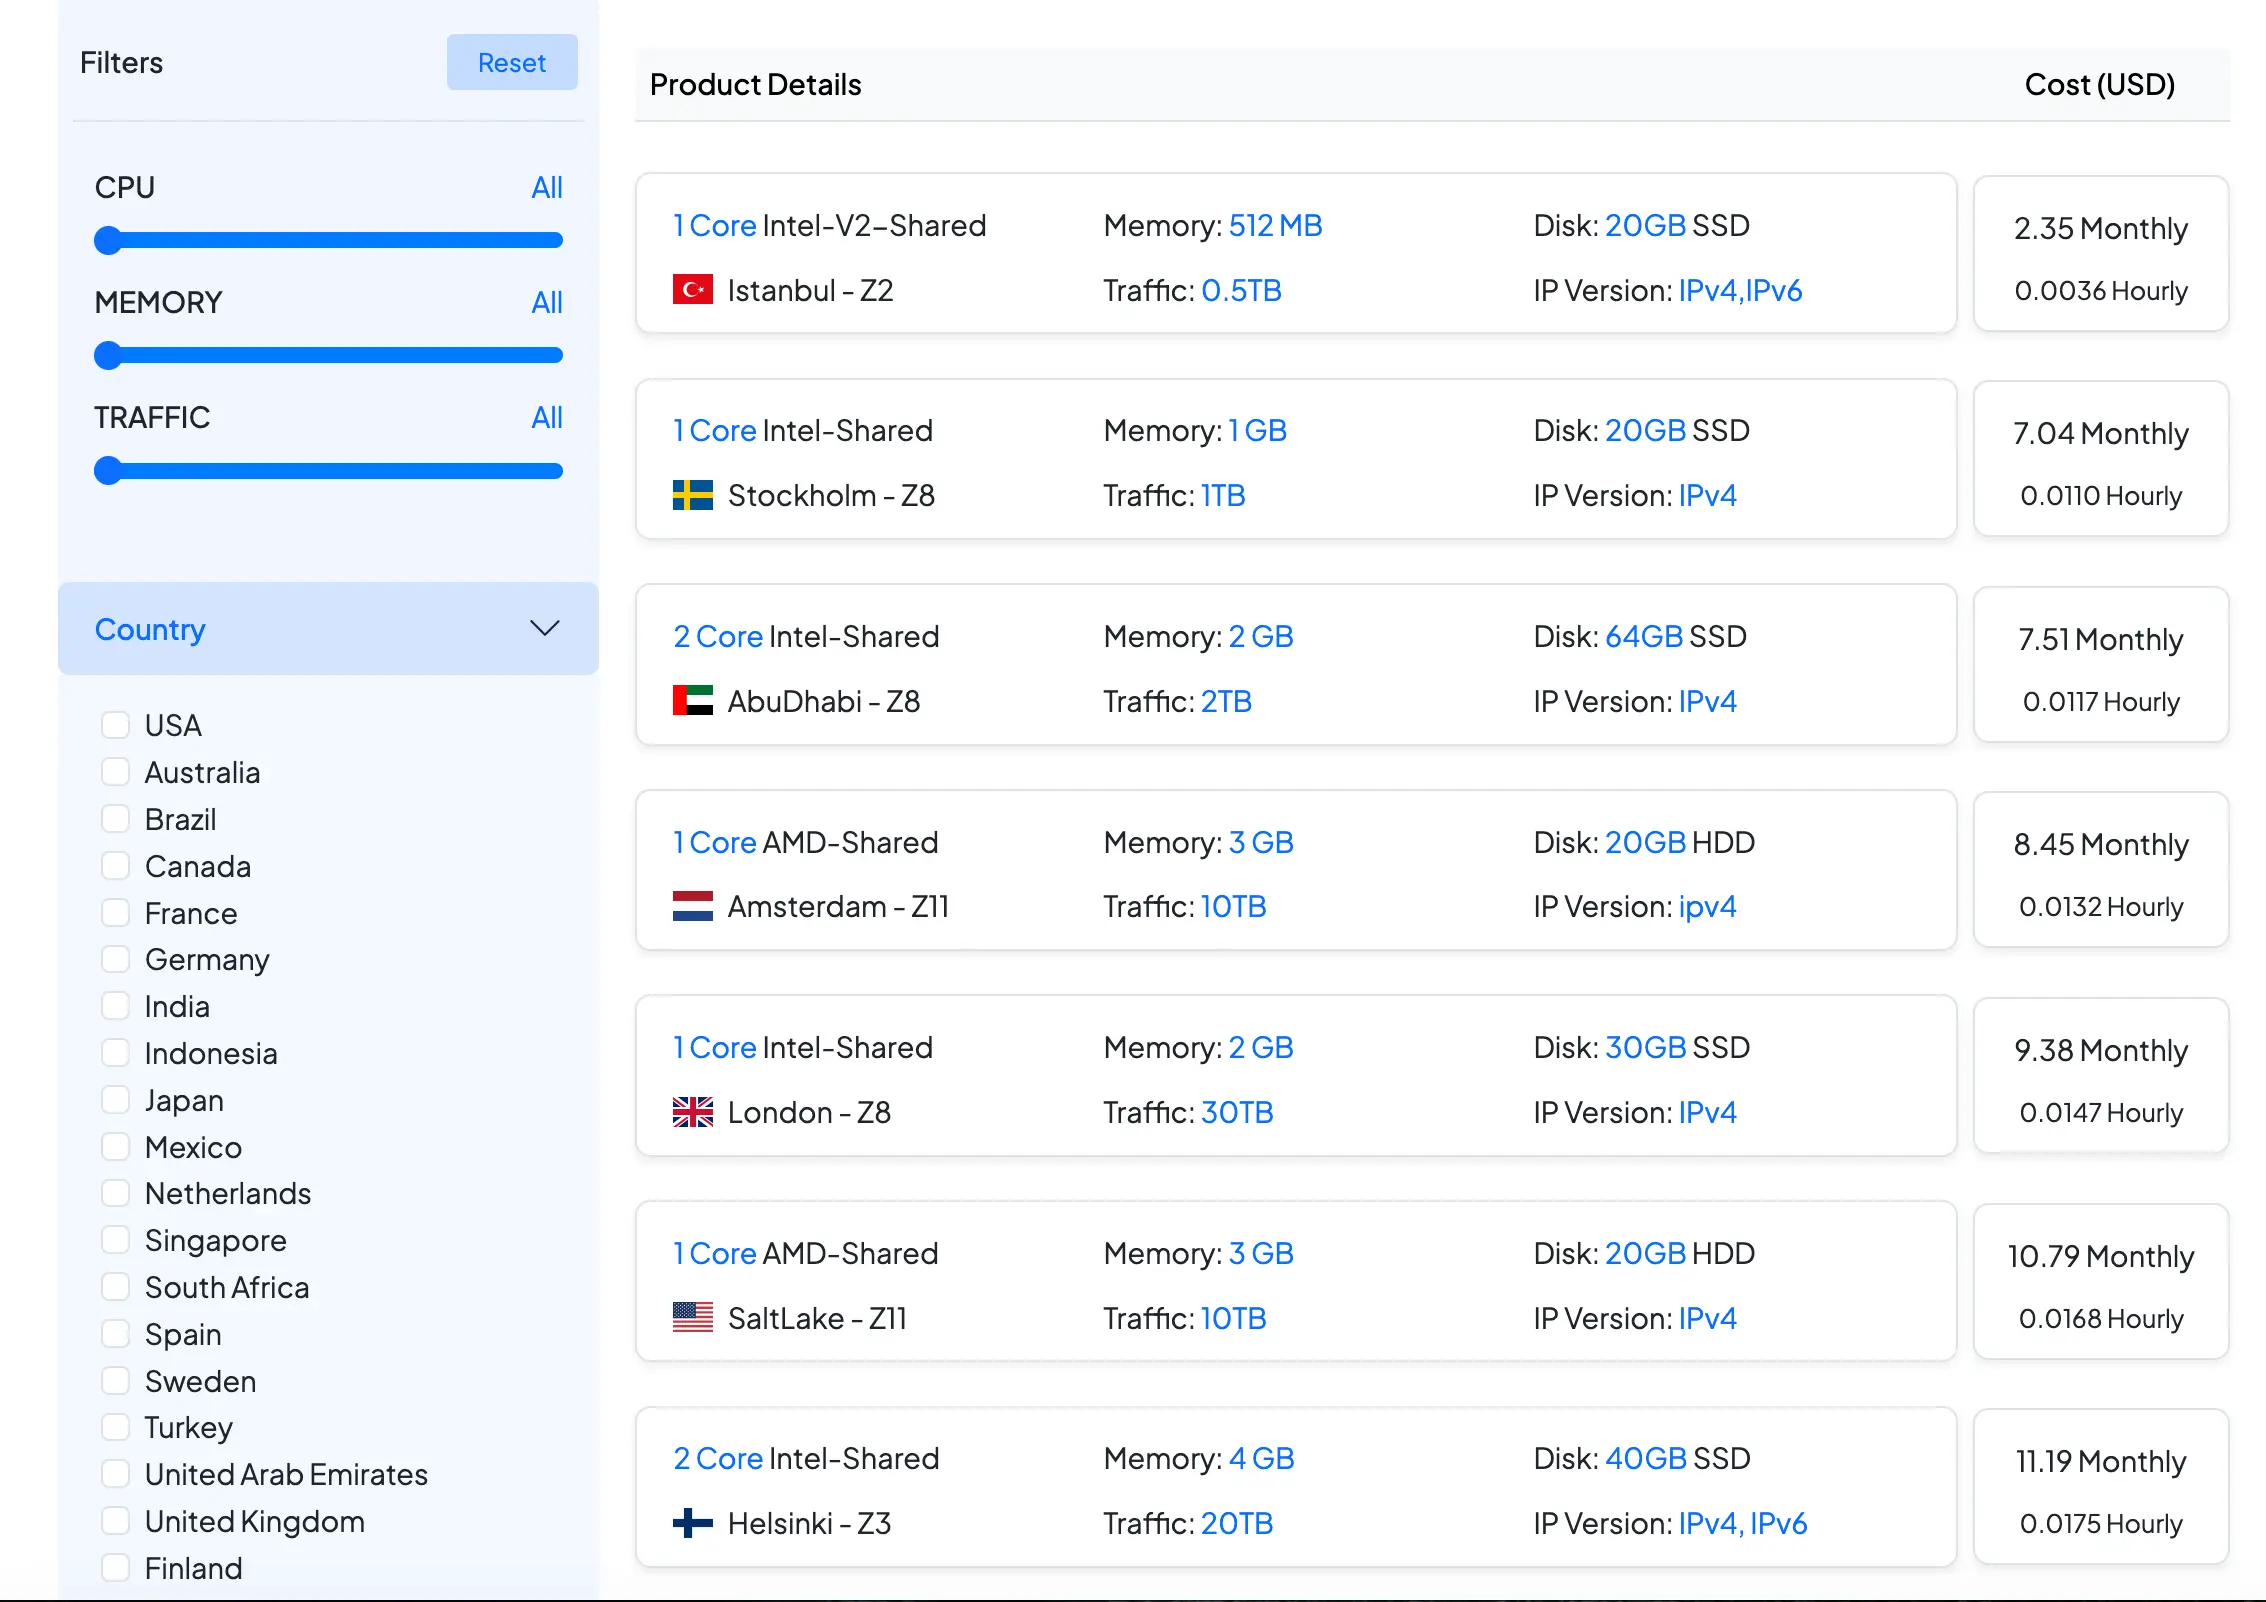Check the Finland country option
Screen dimensions: 2266x1602
click(x=116, y=1567)
